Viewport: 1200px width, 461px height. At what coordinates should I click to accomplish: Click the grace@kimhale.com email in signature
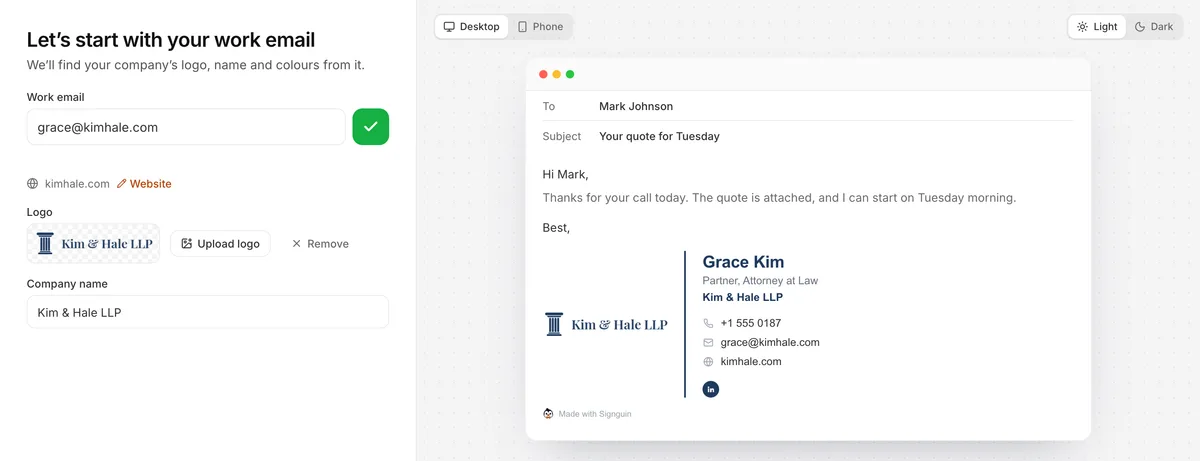(770, 342)
